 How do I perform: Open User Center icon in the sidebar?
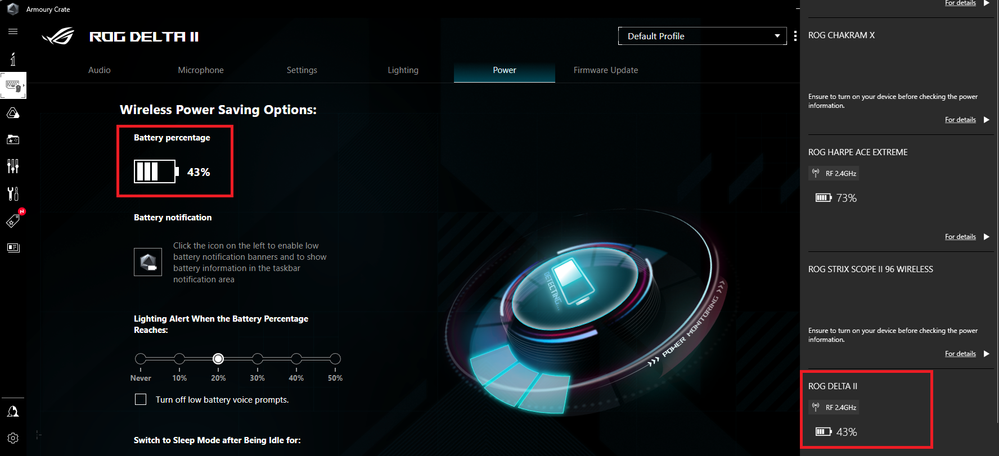point(13,411)
